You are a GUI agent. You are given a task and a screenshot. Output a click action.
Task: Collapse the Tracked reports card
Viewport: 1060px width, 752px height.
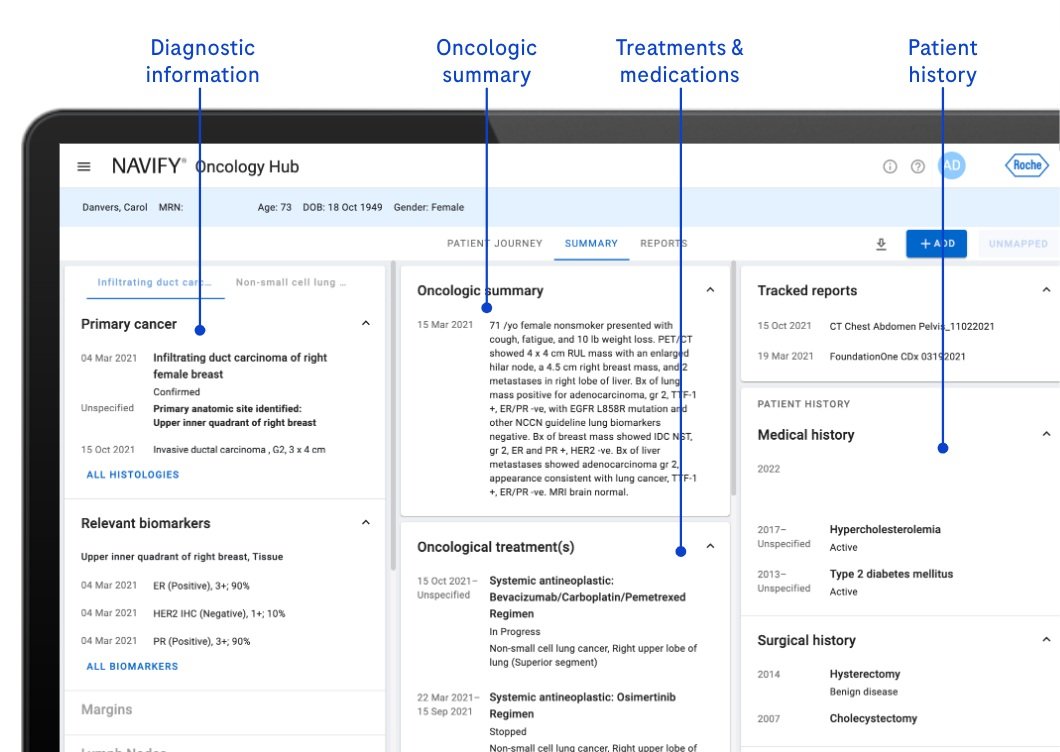(1046, 289)
